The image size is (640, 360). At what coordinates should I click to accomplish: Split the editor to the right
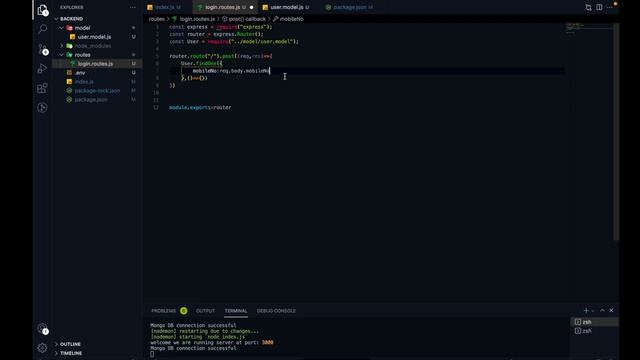point(599,7)
